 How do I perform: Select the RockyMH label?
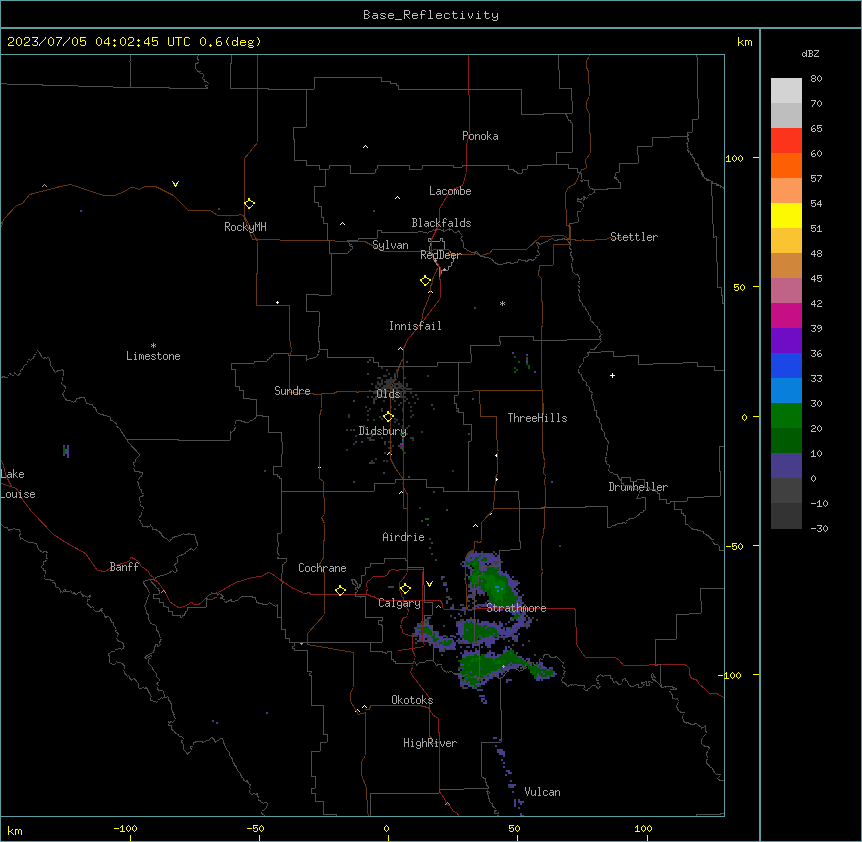[245, 227]
